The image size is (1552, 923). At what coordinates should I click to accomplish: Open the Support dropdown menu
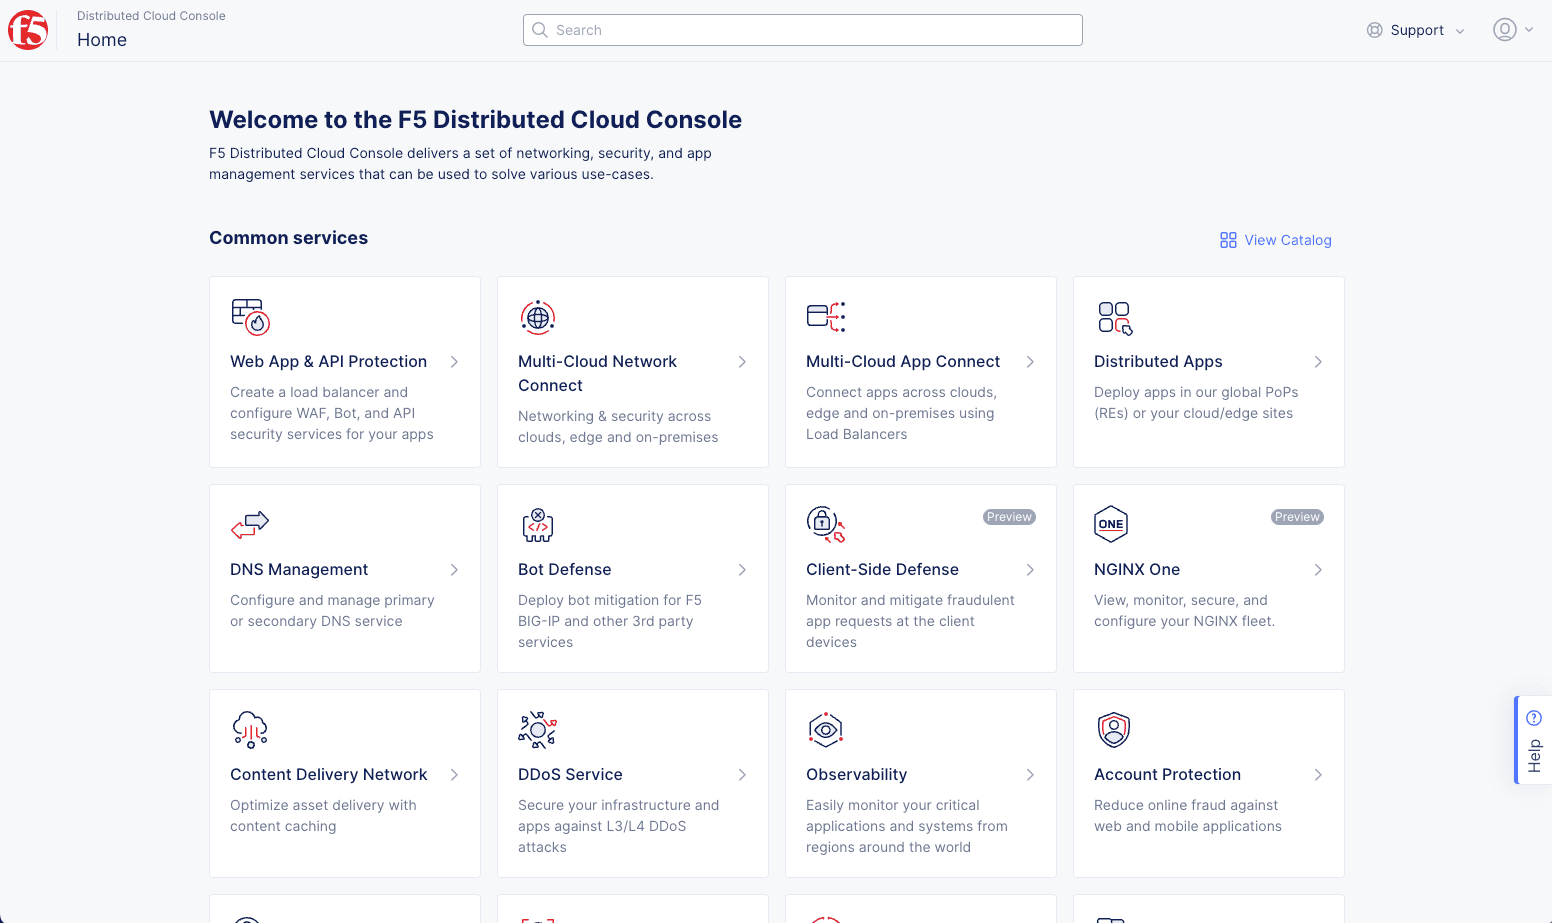pyautogui.click(x=1415, y=30)
